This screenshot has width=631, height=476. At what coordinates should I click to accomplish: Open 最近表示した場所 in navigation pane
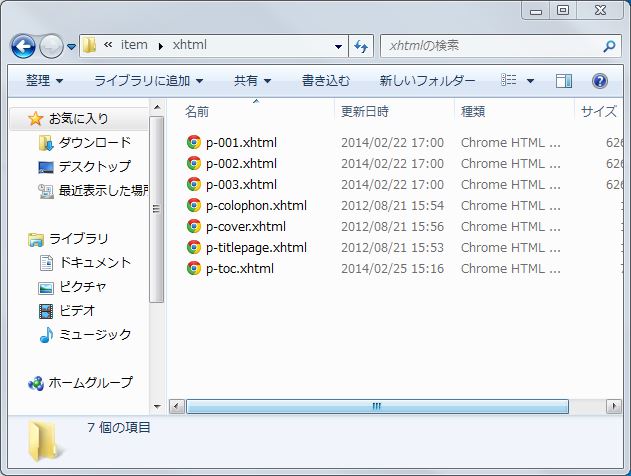coord(104,190)
